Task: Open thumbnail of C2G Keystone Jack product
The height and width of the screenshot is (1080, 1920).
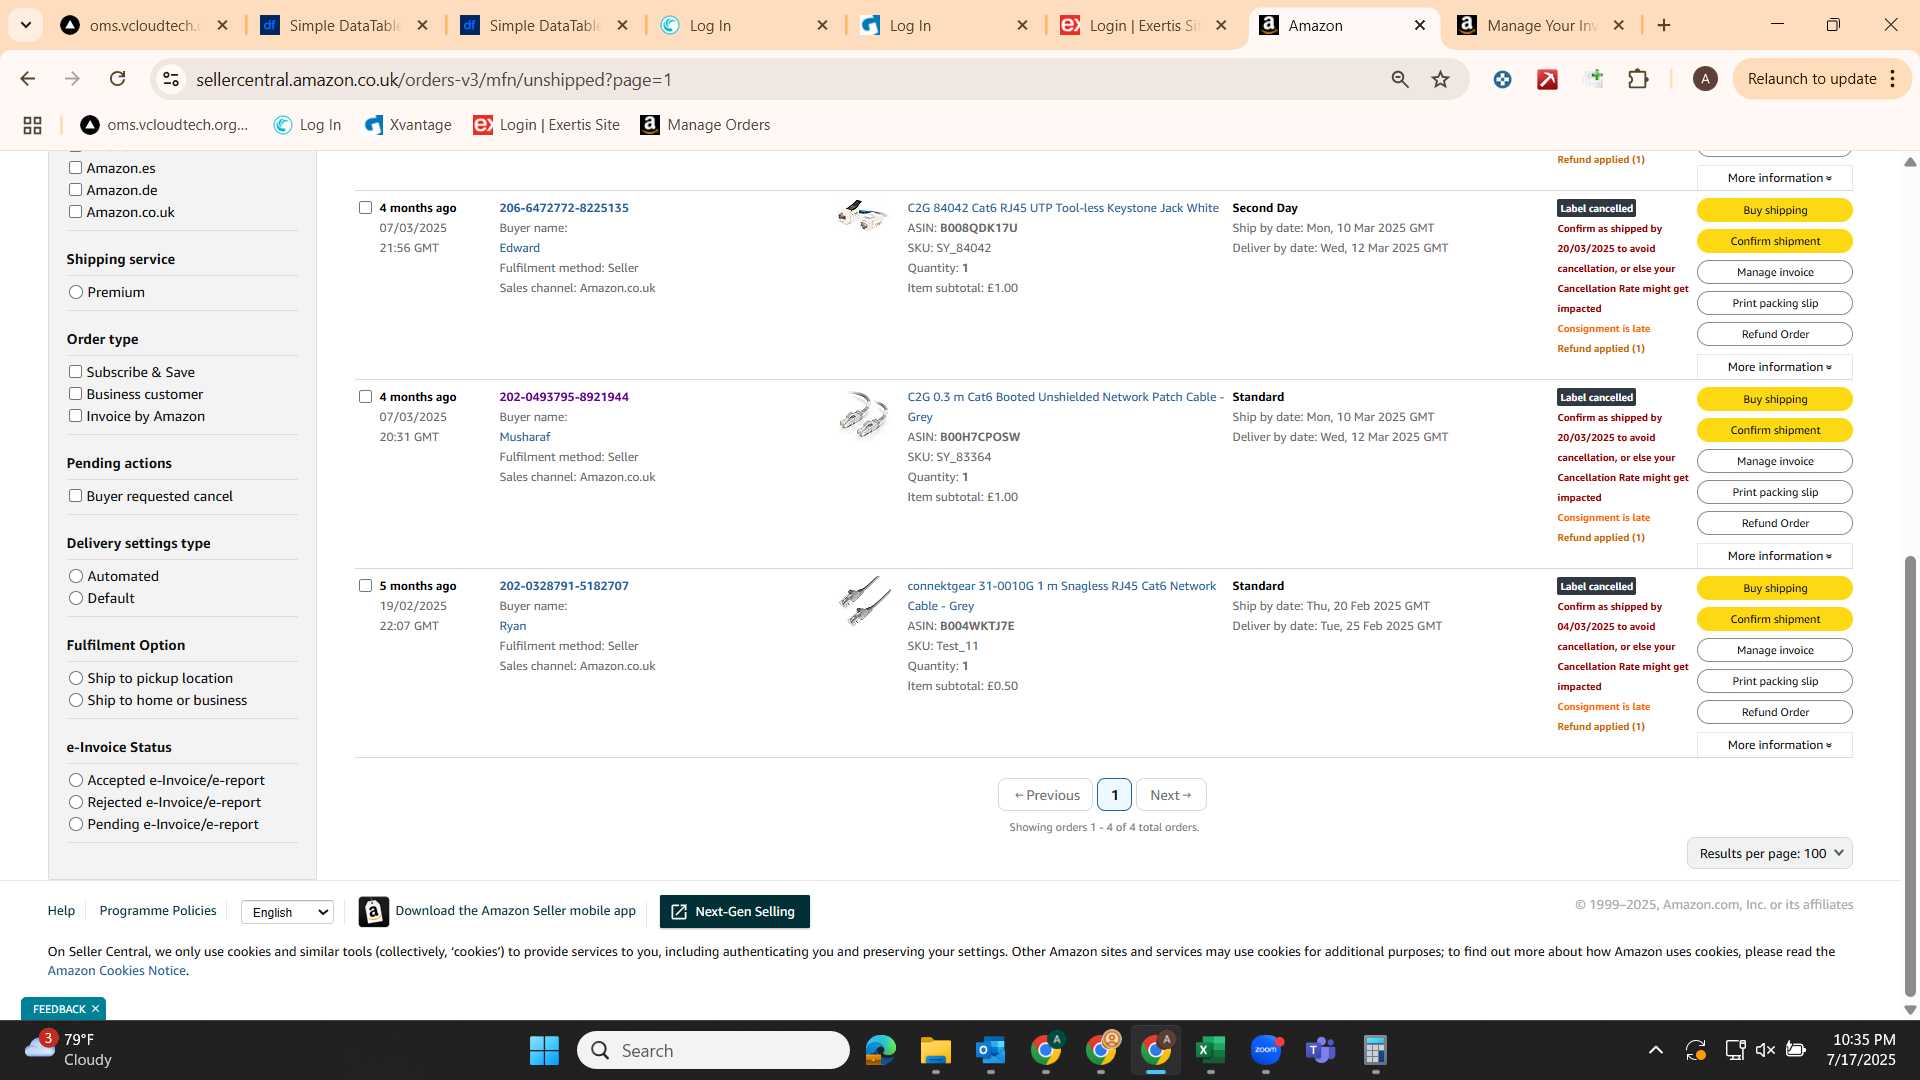Action: 863,216
